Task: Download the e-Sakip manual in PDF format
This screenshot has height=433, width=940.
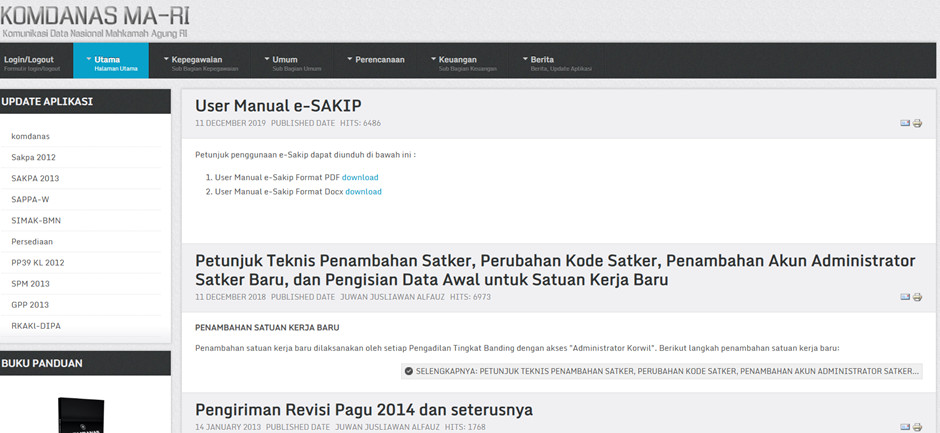Action: 360,177
